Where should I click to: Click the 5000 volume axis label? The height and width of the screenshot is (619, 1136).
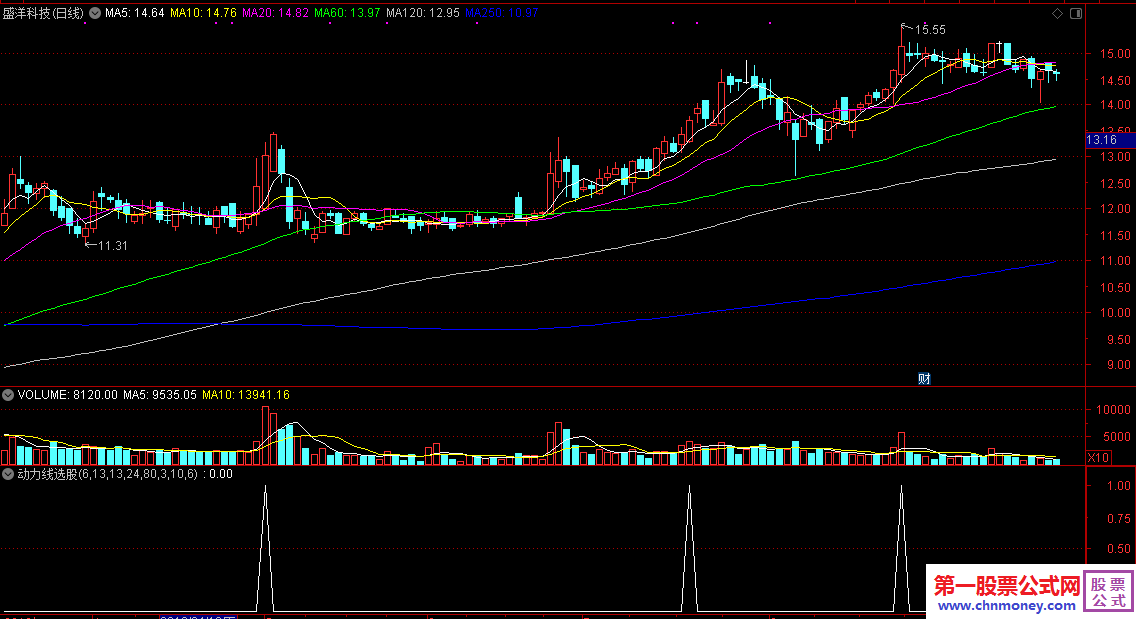point(1116,437)
